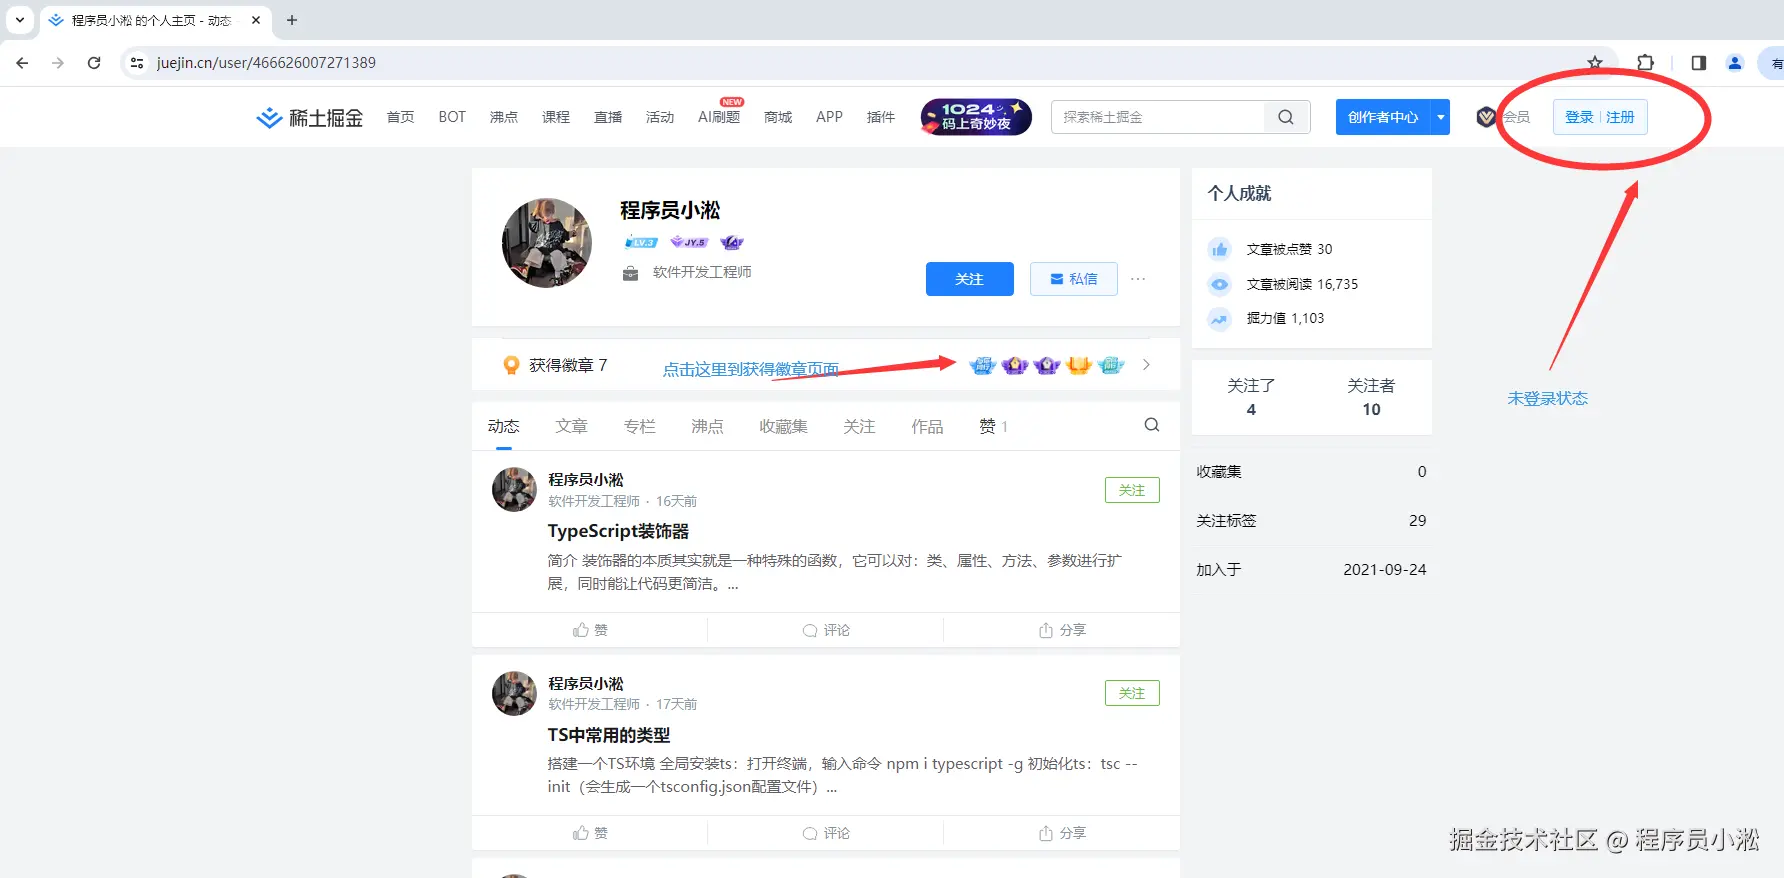Select the 沸点 item in top navigation
Image resolution: width=1784 pixels, height=878 pixels.
[504, 117]
